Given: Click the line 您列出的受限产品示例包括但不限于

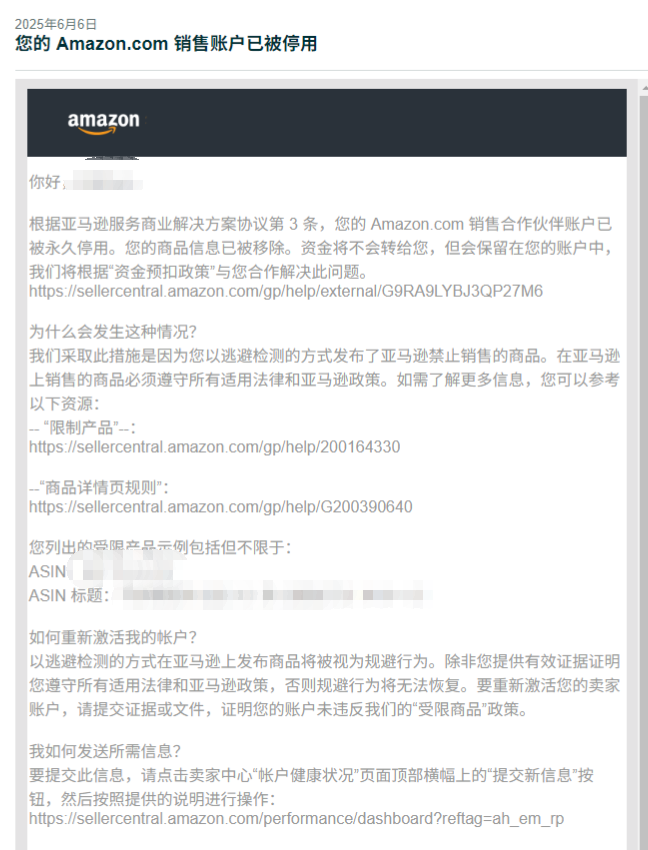Looking at the screenshot, I should (x=160, y=548).
